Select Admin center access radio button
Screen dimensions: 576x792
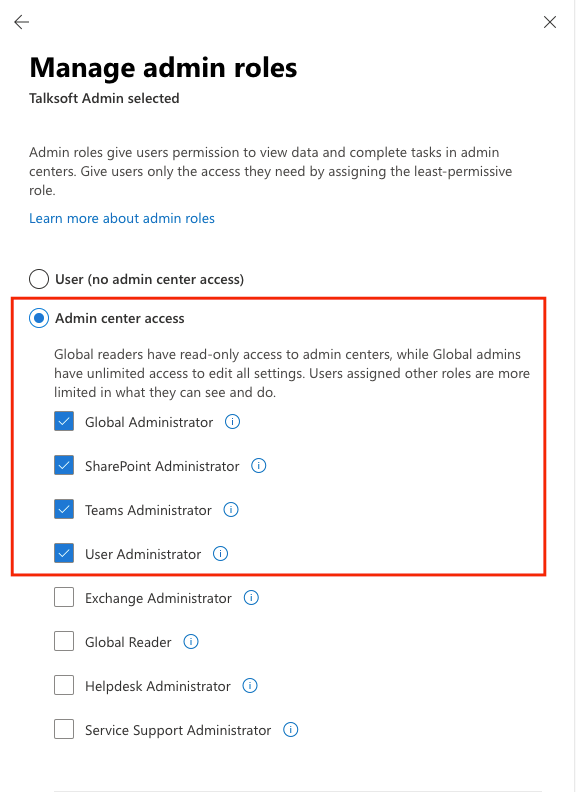(39, 318)
